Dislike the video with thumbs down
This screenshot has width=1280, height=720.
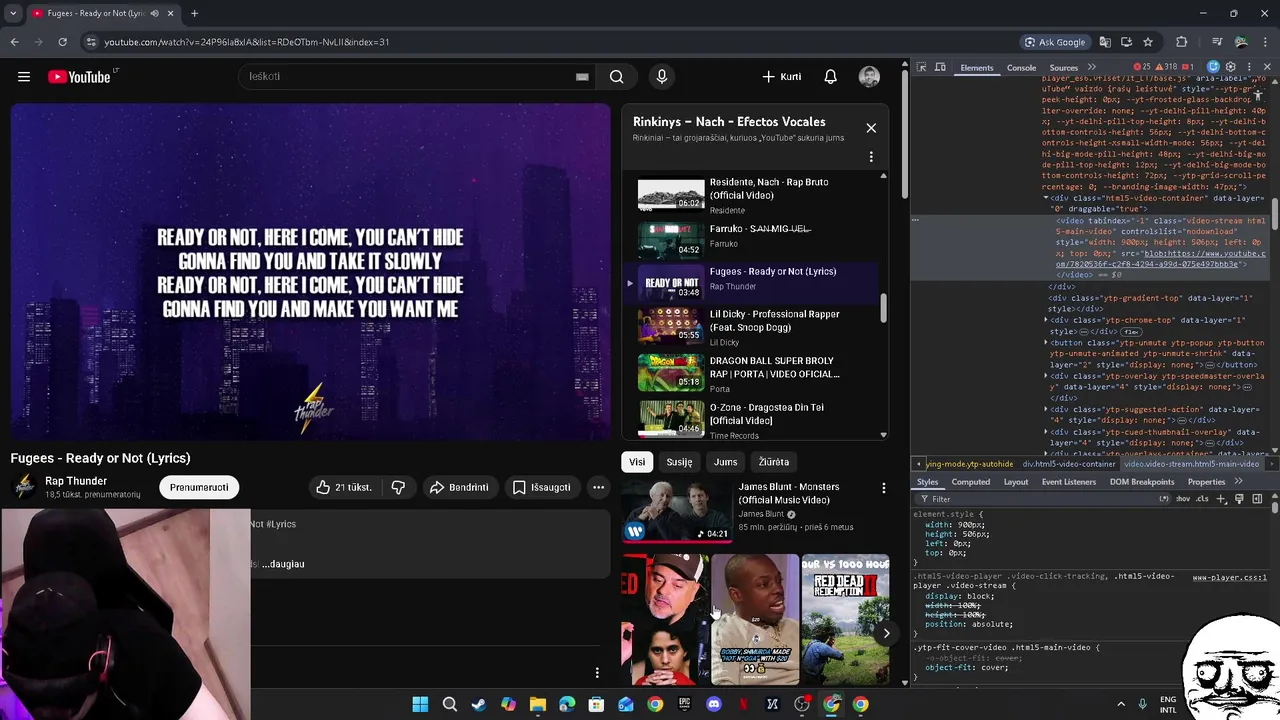click(x=398, y=487)
